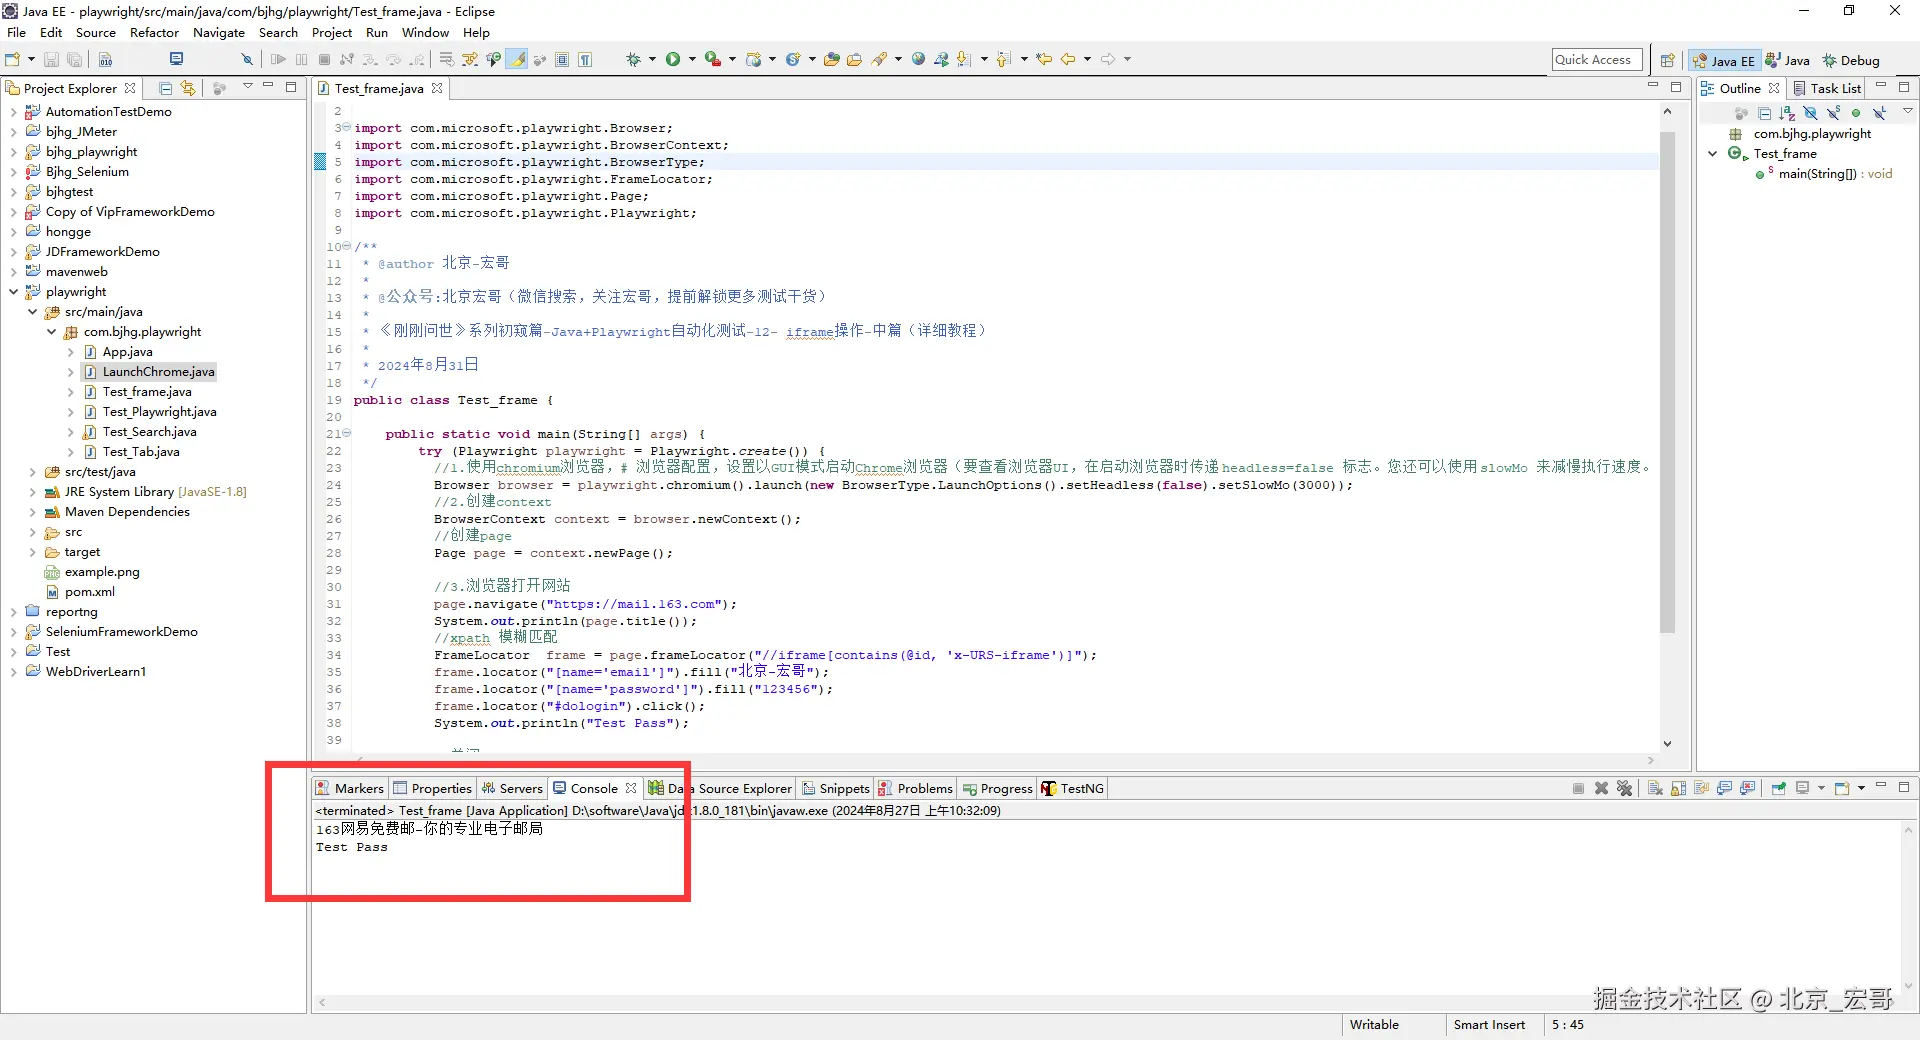Click Sort alphabetically icon in Outline
The width and height of the screenshot is (1920, 1040).
coord(1787,113)
